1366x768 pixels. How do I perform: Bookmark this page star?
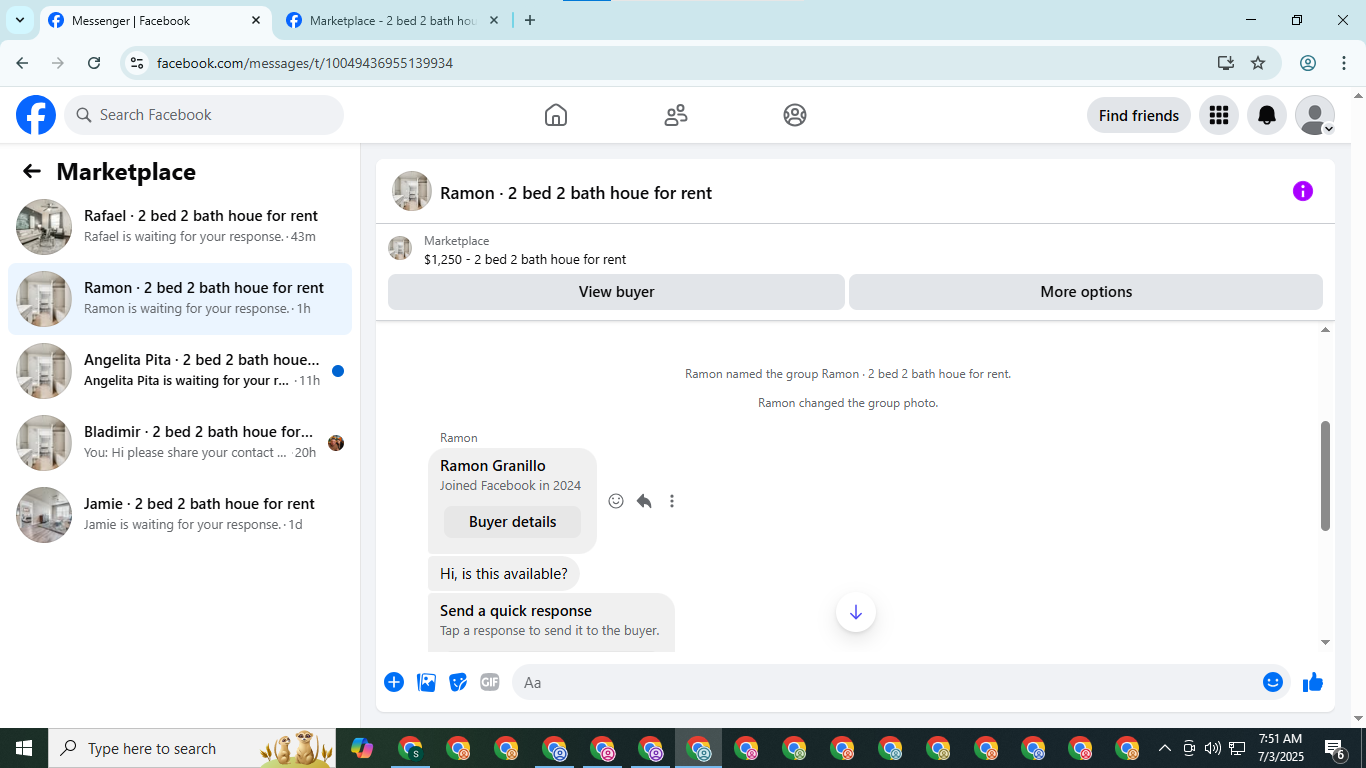tap(1258, 63)
